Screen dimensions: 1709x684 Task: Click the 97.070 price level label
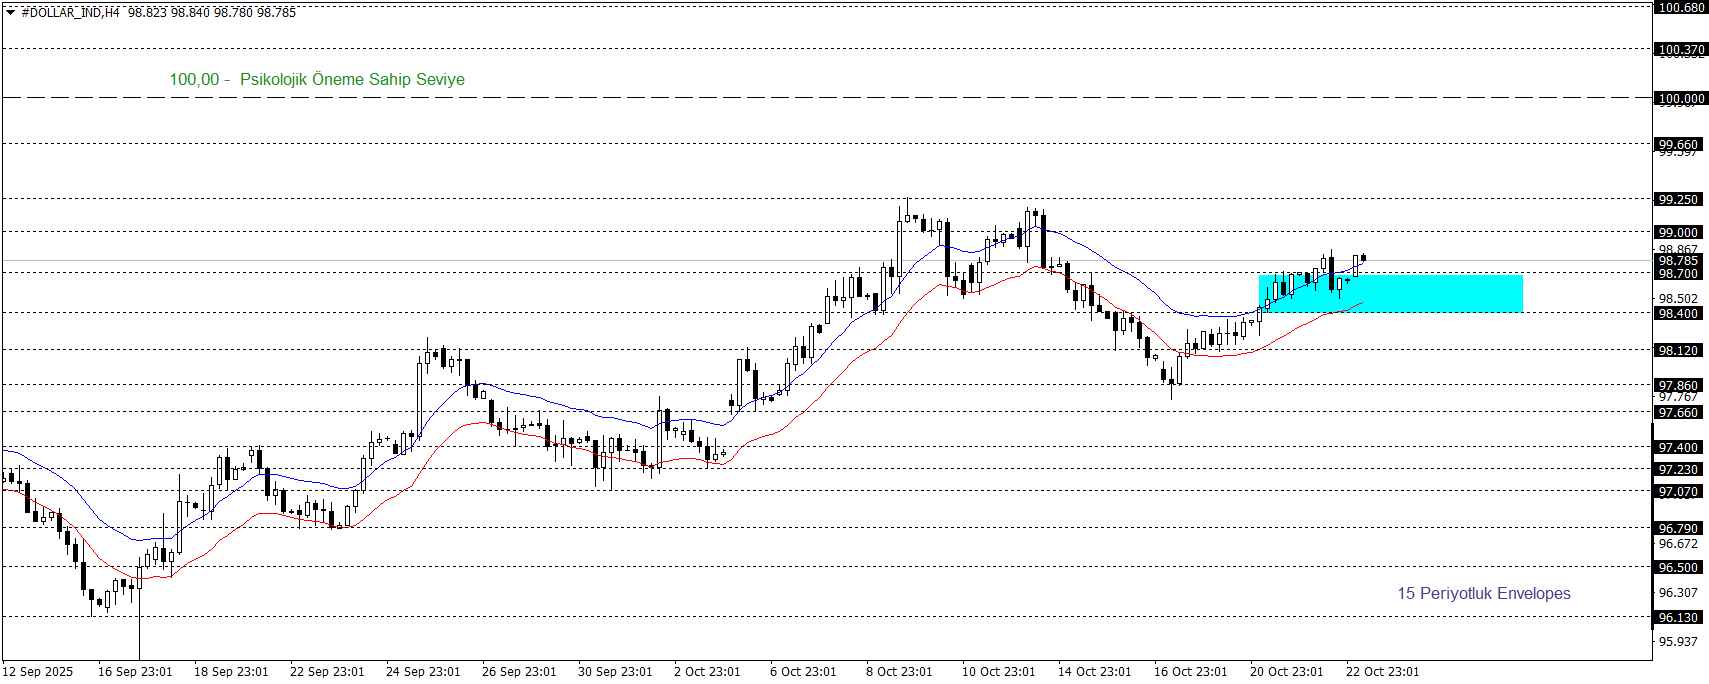tap(1678, 492)
